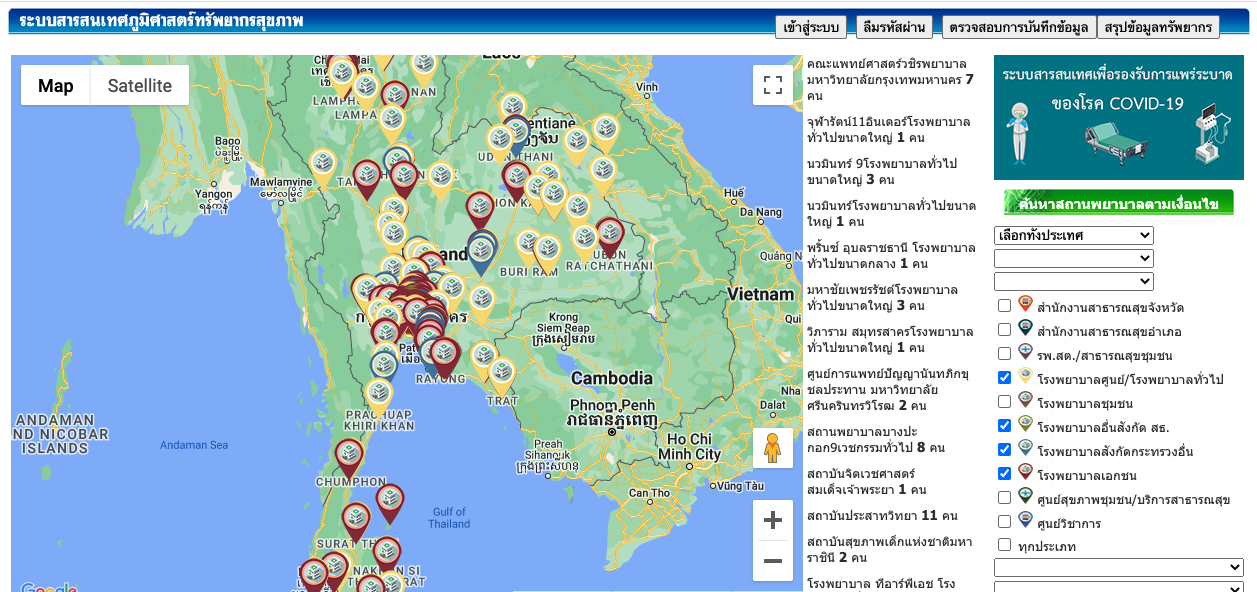Enable โรงพยาบาลชุมชน checkbox
1257x592 pixels.
coord(1004,402)
